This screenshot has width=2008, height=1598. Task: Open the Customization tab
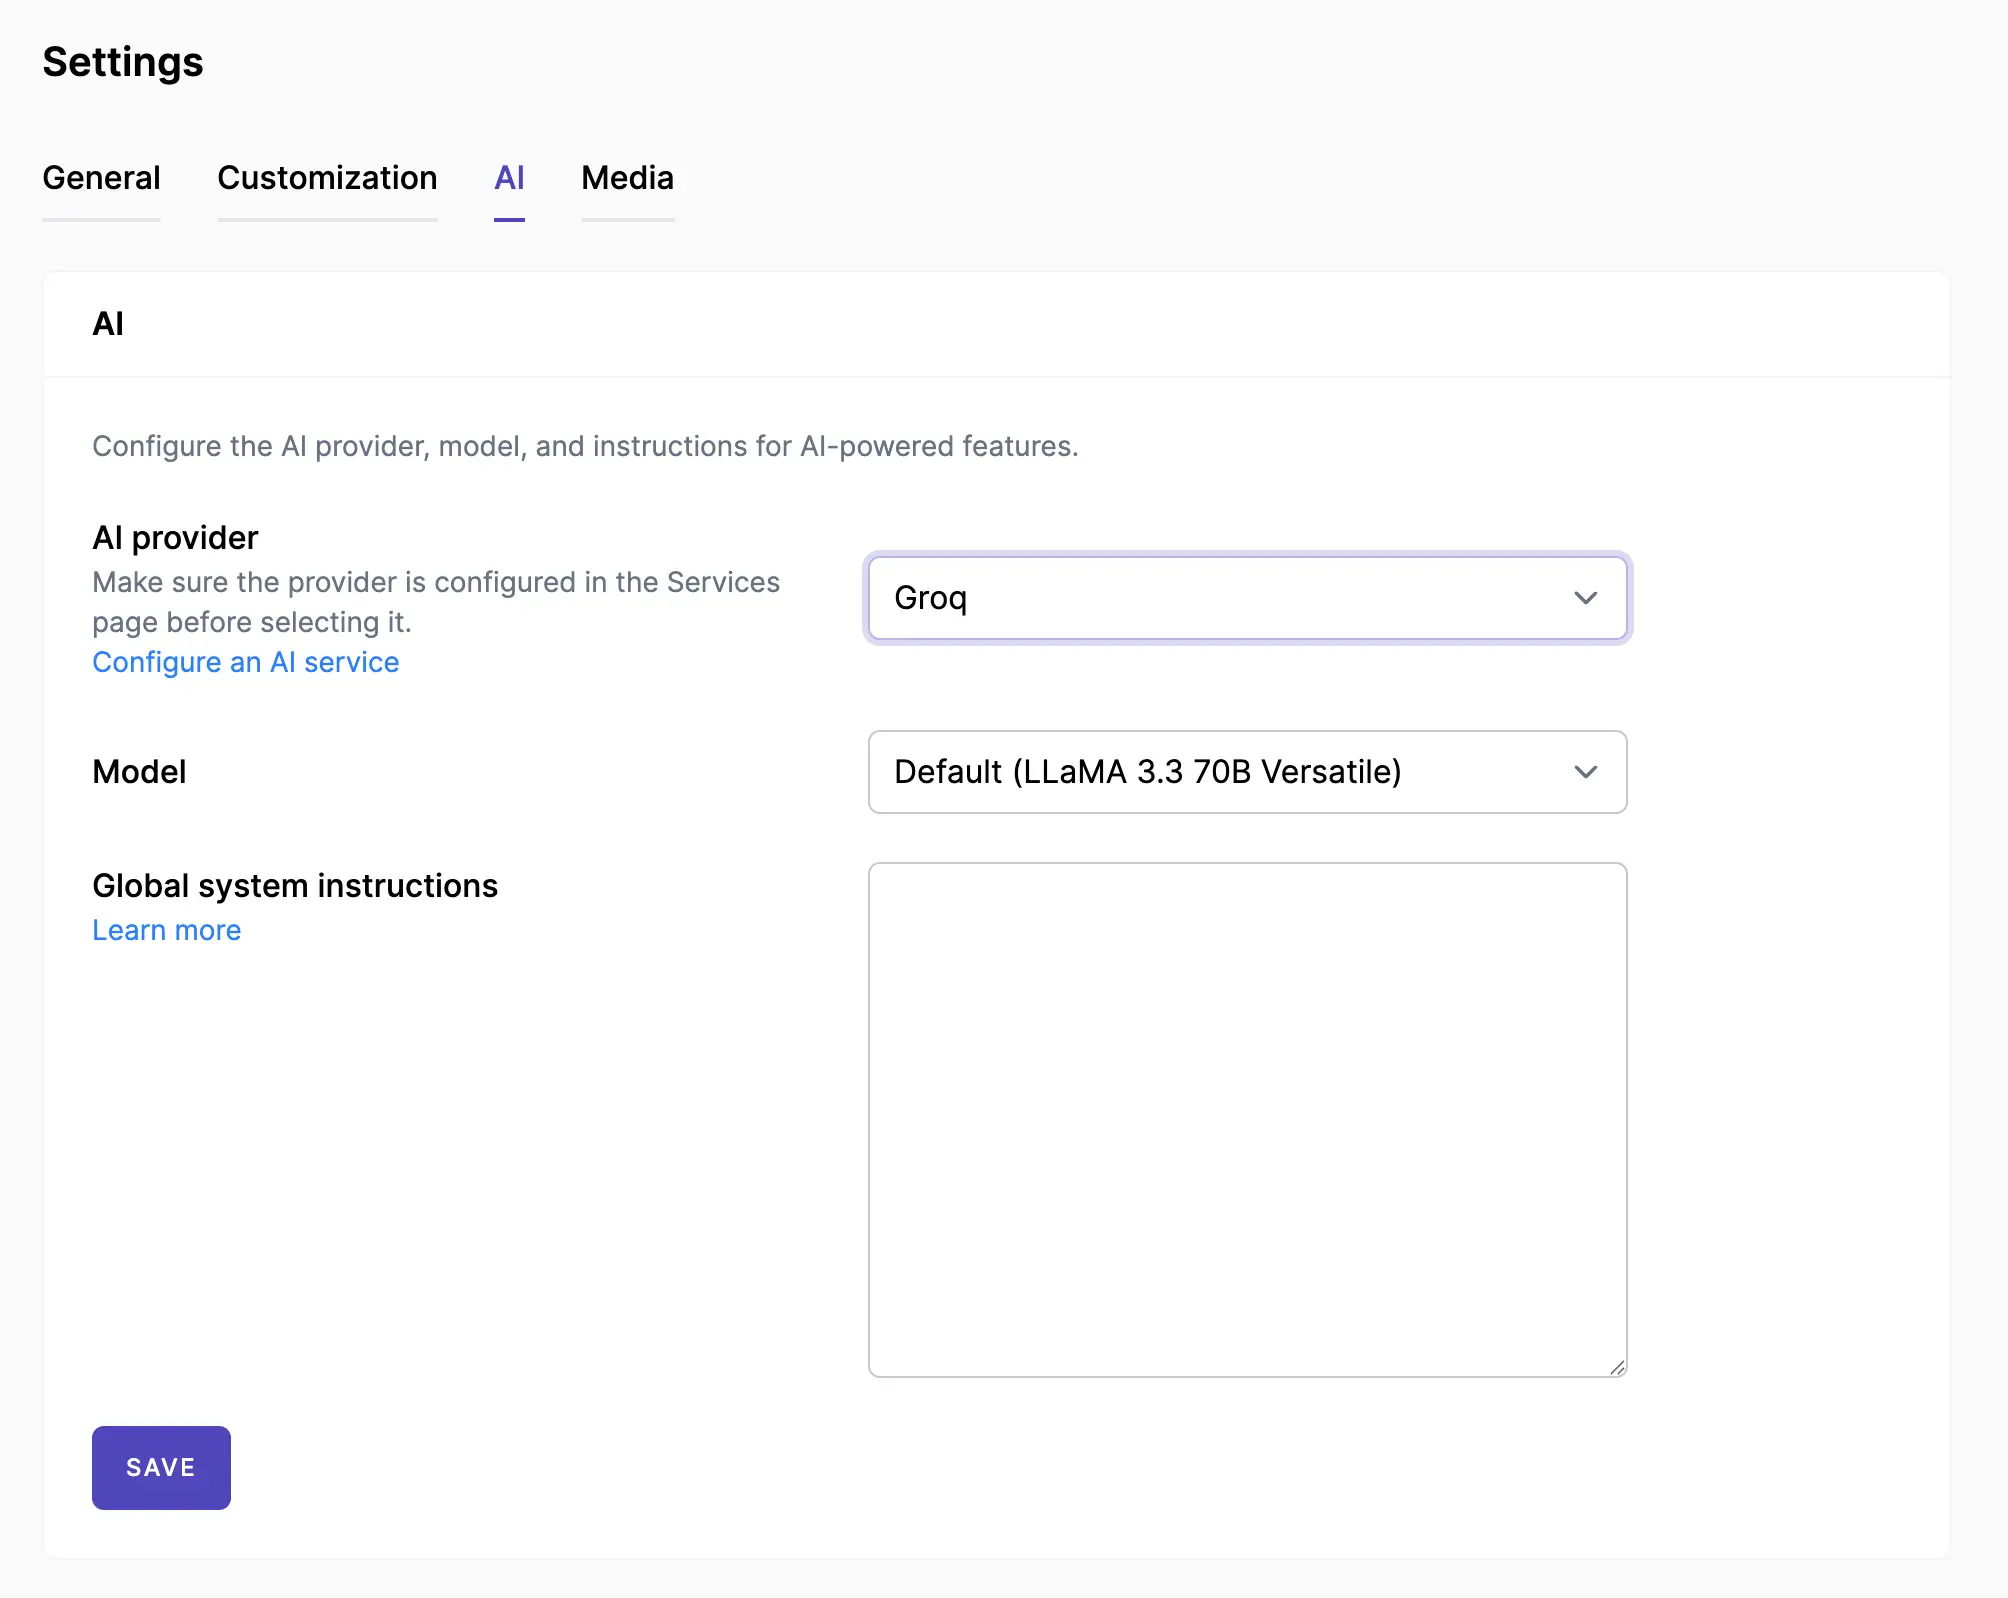pos(327,178)
